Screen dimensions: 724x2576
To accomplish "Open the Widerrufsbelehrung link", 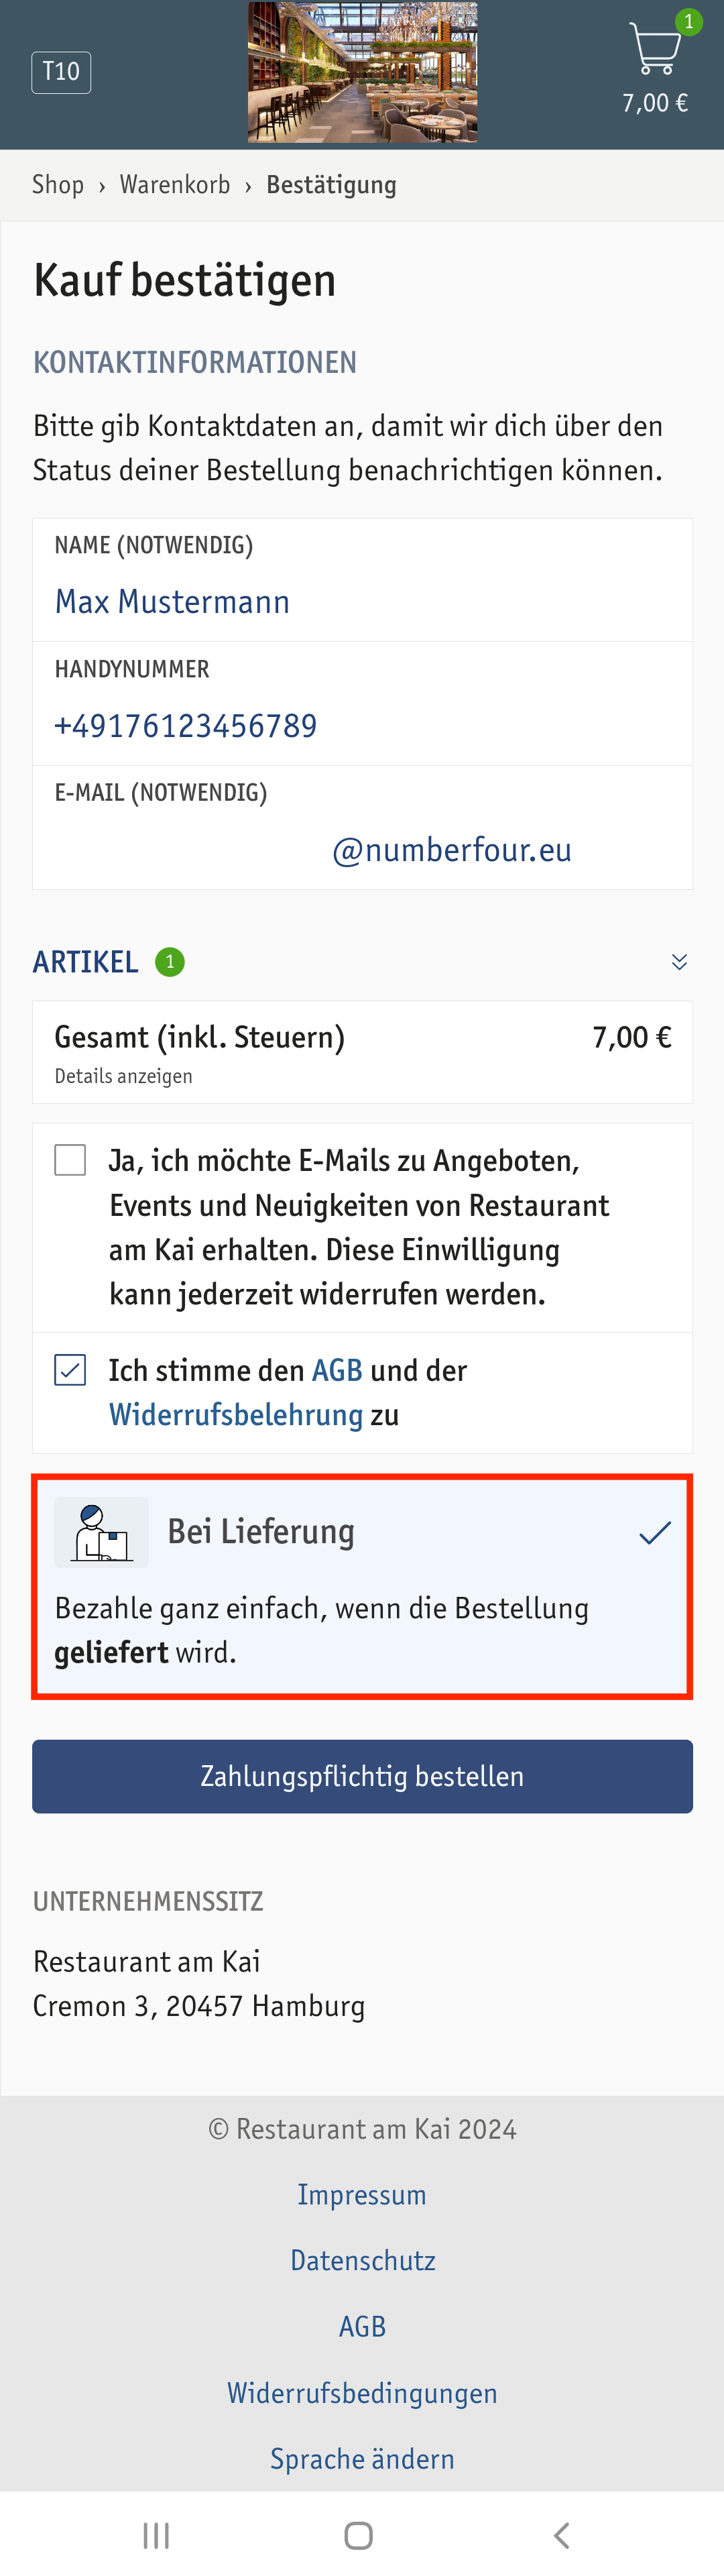I will click(236, 1414).
